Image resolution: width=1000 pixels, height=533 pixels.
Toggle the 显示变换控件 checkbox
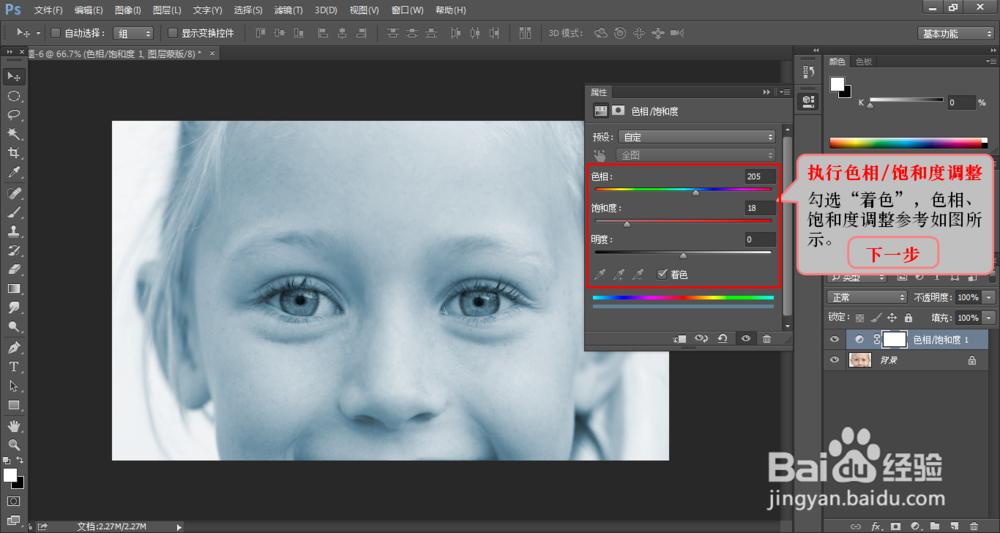[172, 33]
